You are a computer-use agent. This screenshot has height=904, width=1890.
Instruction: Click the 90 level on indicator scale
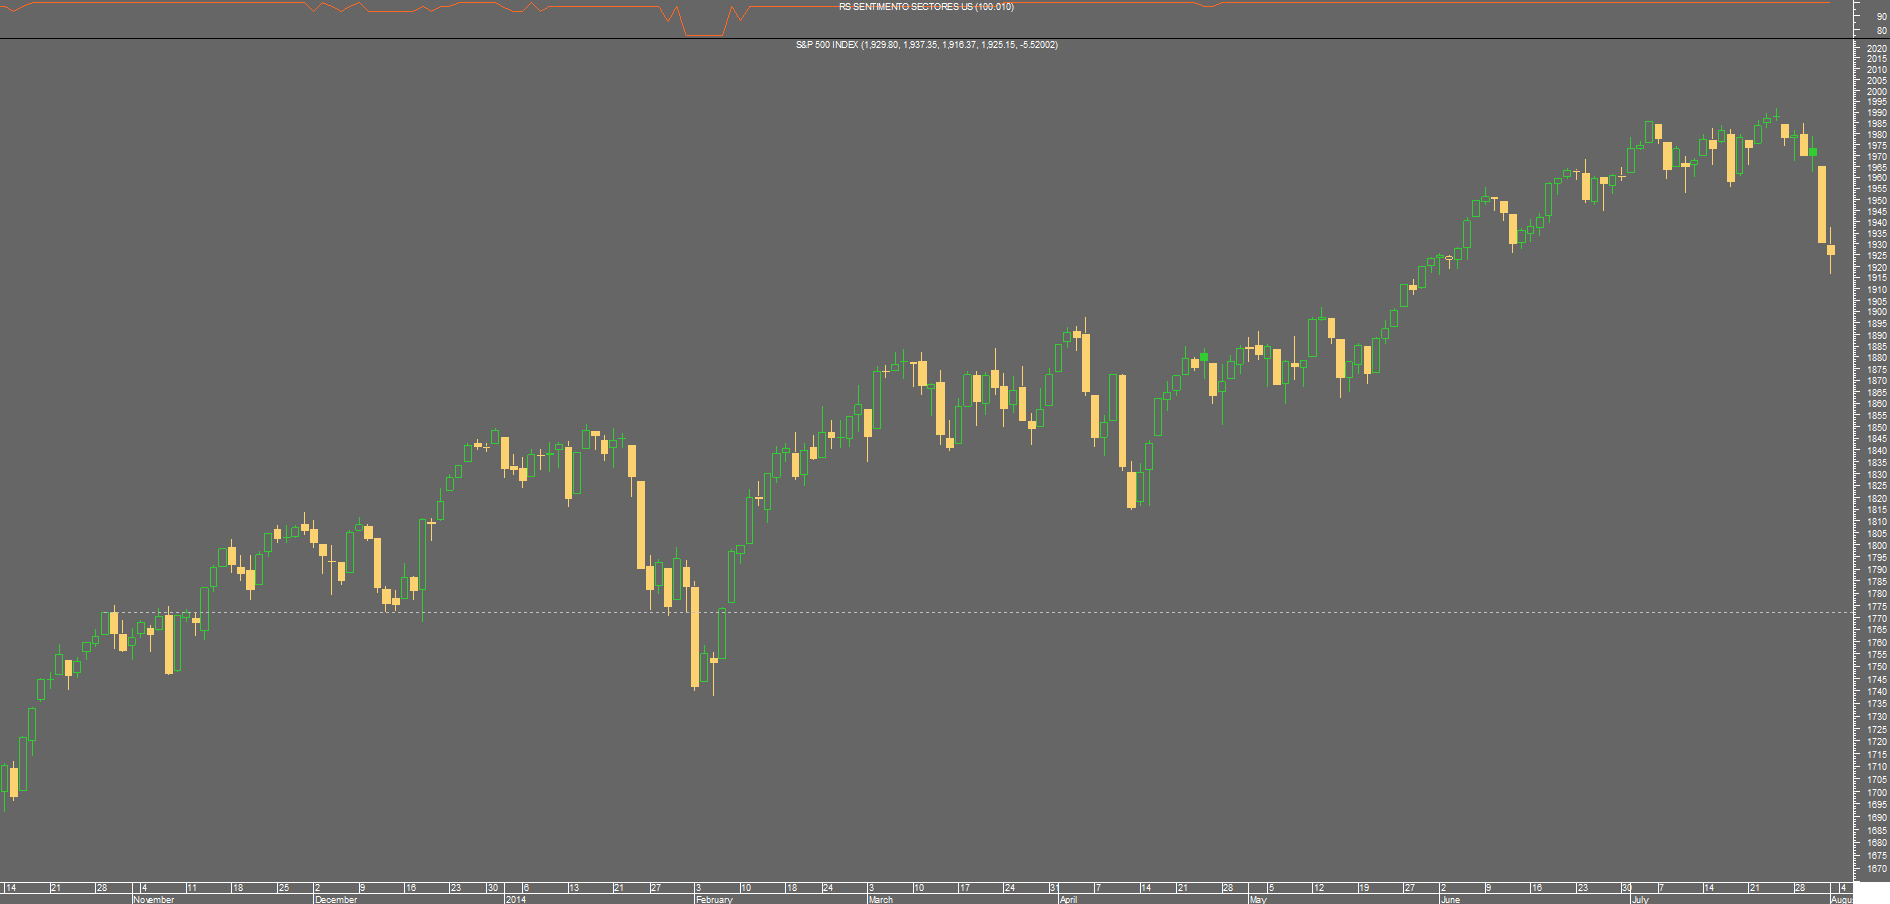1882,17
